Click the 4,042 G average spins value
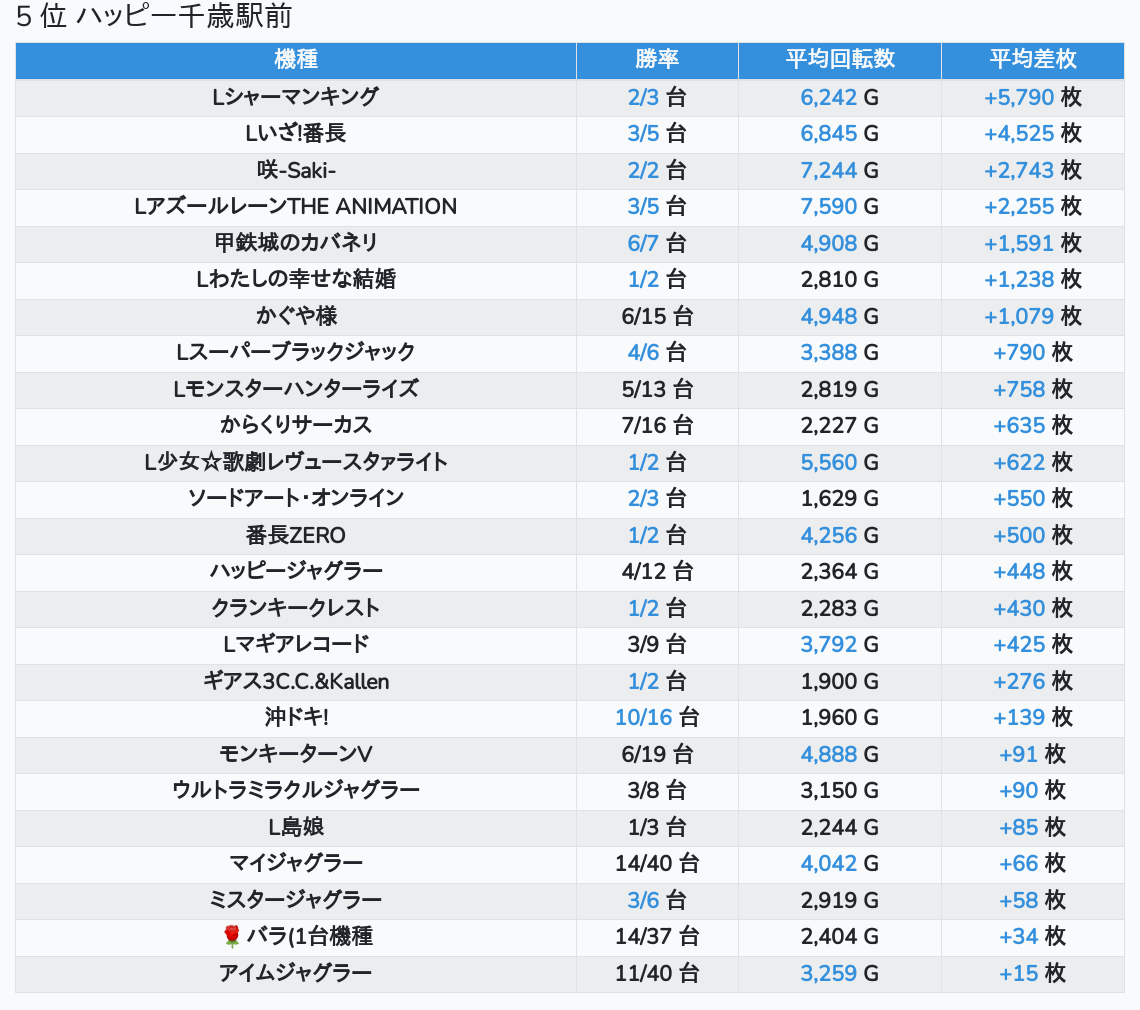The image size is (1140, 1010). [x=840, y=864]
